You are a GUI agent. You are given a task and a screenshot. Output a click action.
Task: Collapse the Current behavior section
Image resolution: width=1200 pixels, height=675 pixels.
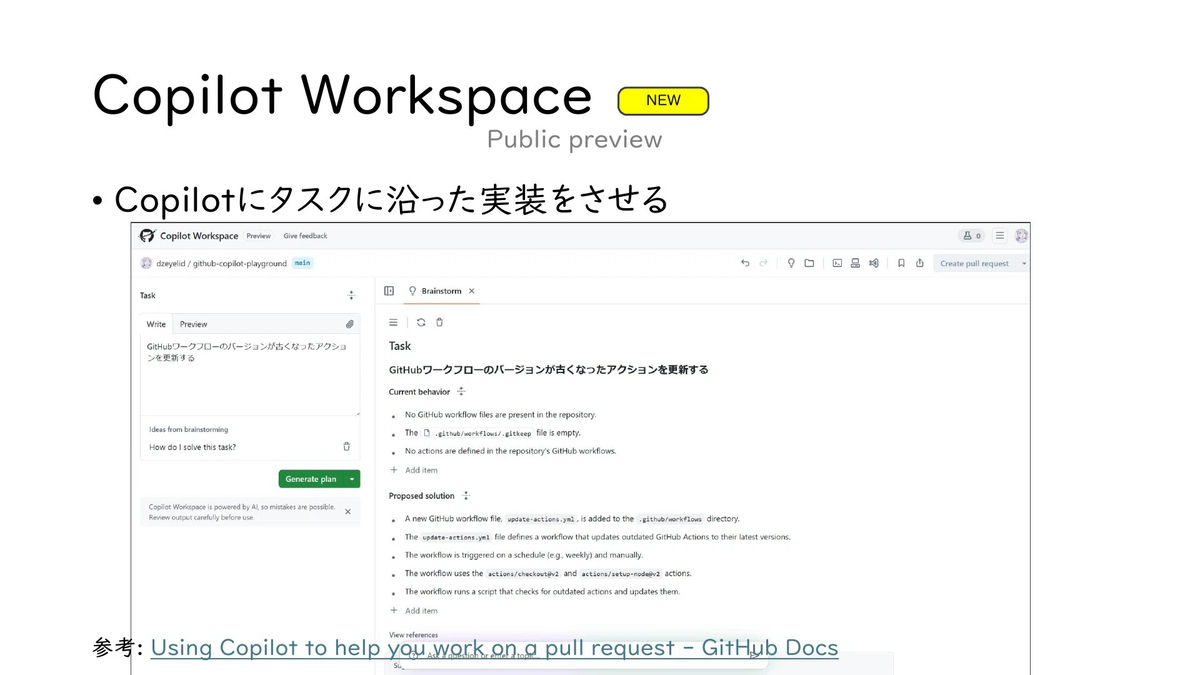(461, 392)
